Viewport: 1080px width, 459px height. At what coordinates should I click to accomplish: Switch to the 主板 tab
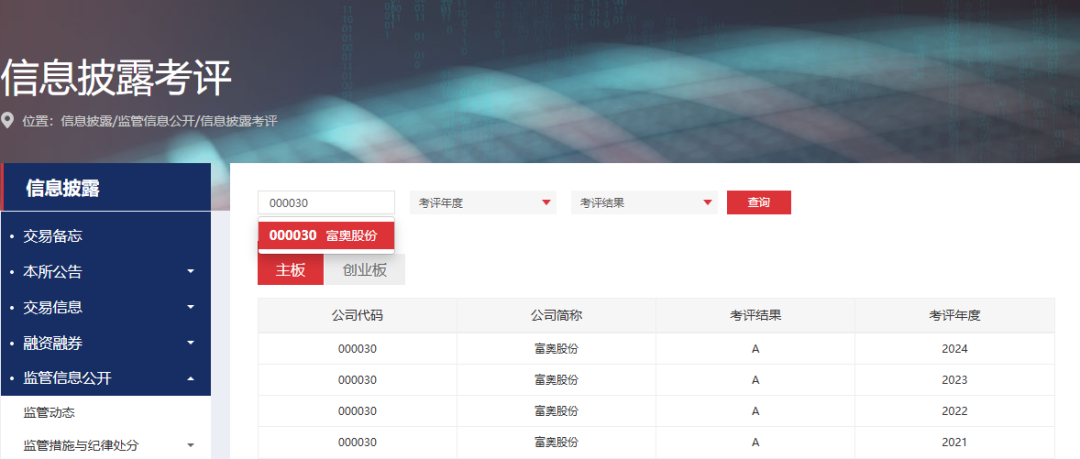tap(291, 269)
